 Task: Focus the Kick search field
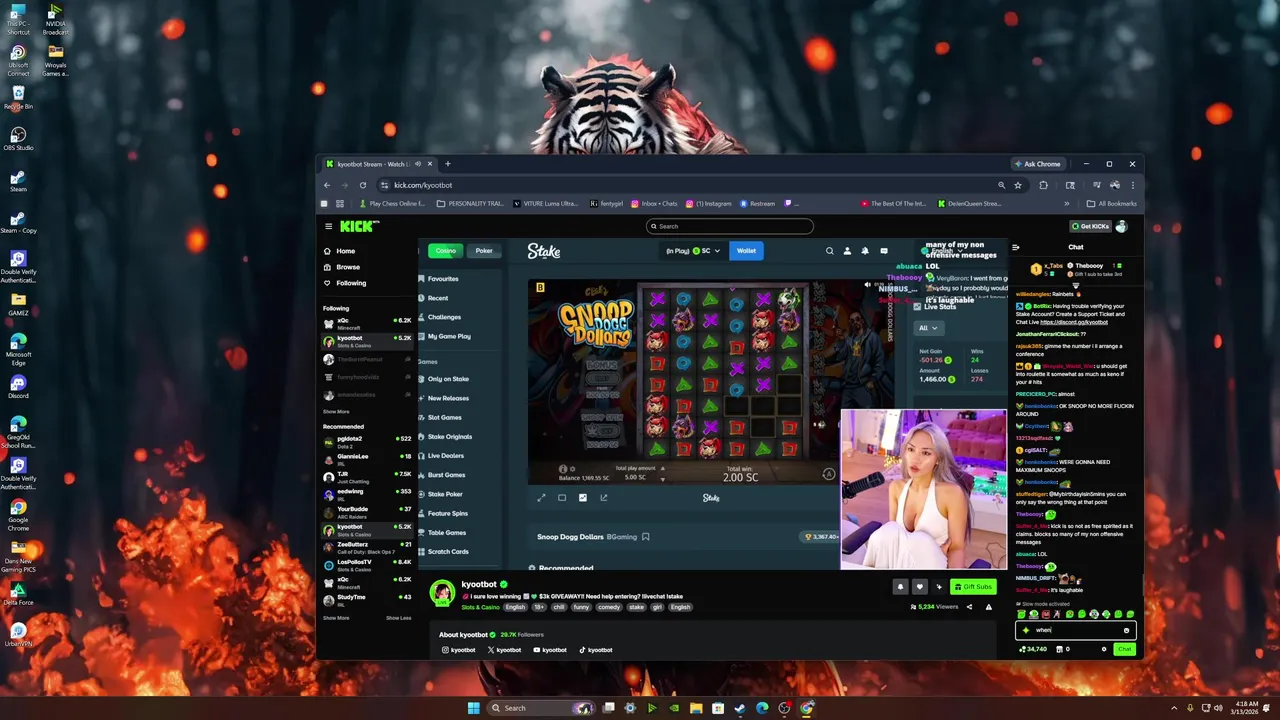(x=729, y=226)
